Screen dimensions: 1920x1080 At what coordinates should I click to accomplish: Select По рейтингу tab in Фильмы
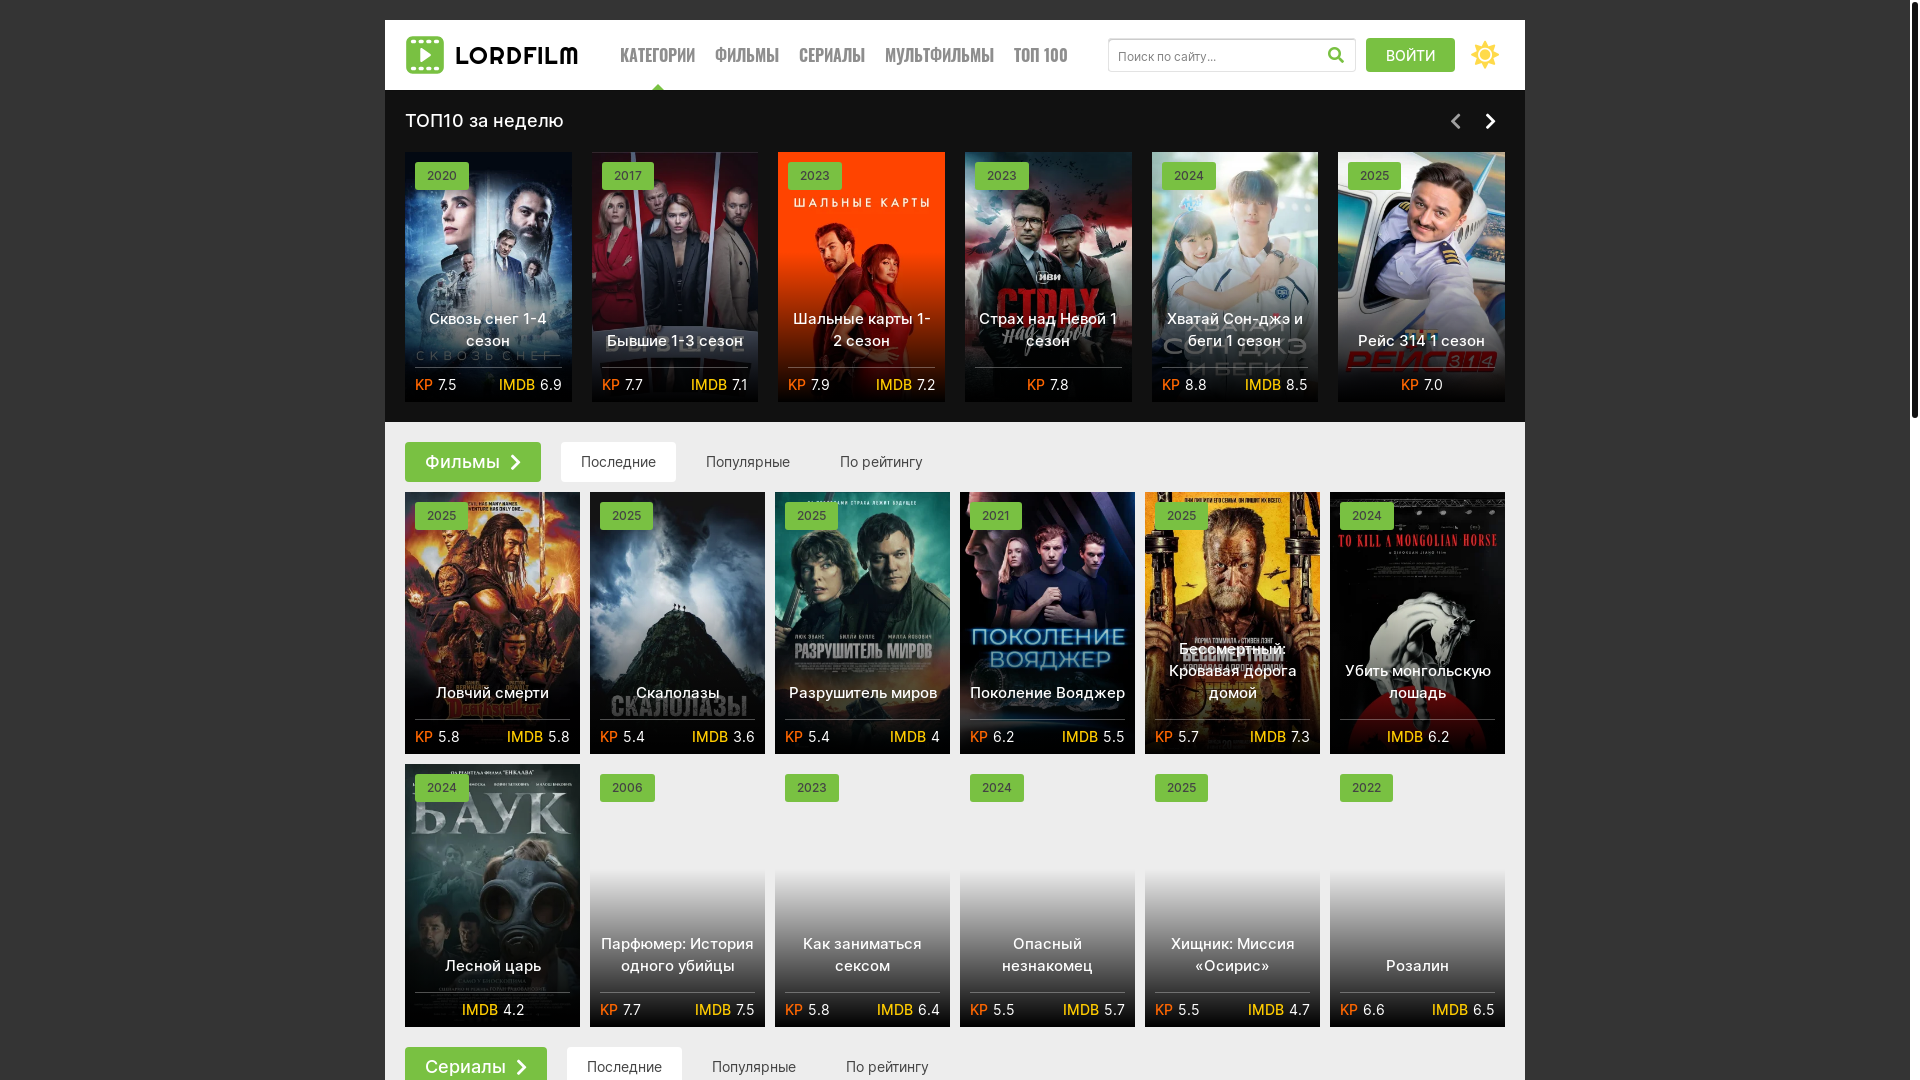(x=880, y=462)
